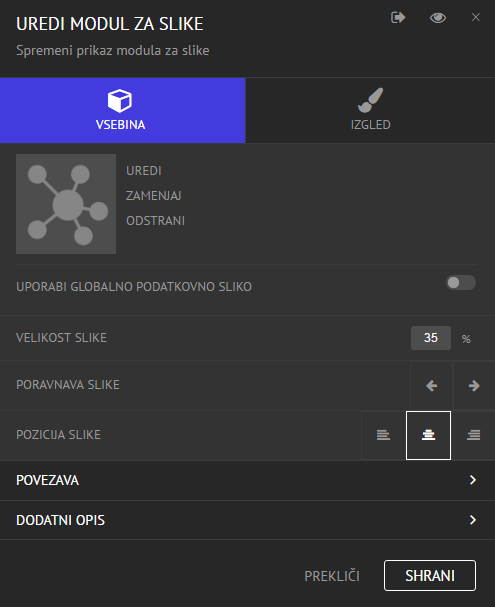Set image position to left-aligned icon

[383, 435]
